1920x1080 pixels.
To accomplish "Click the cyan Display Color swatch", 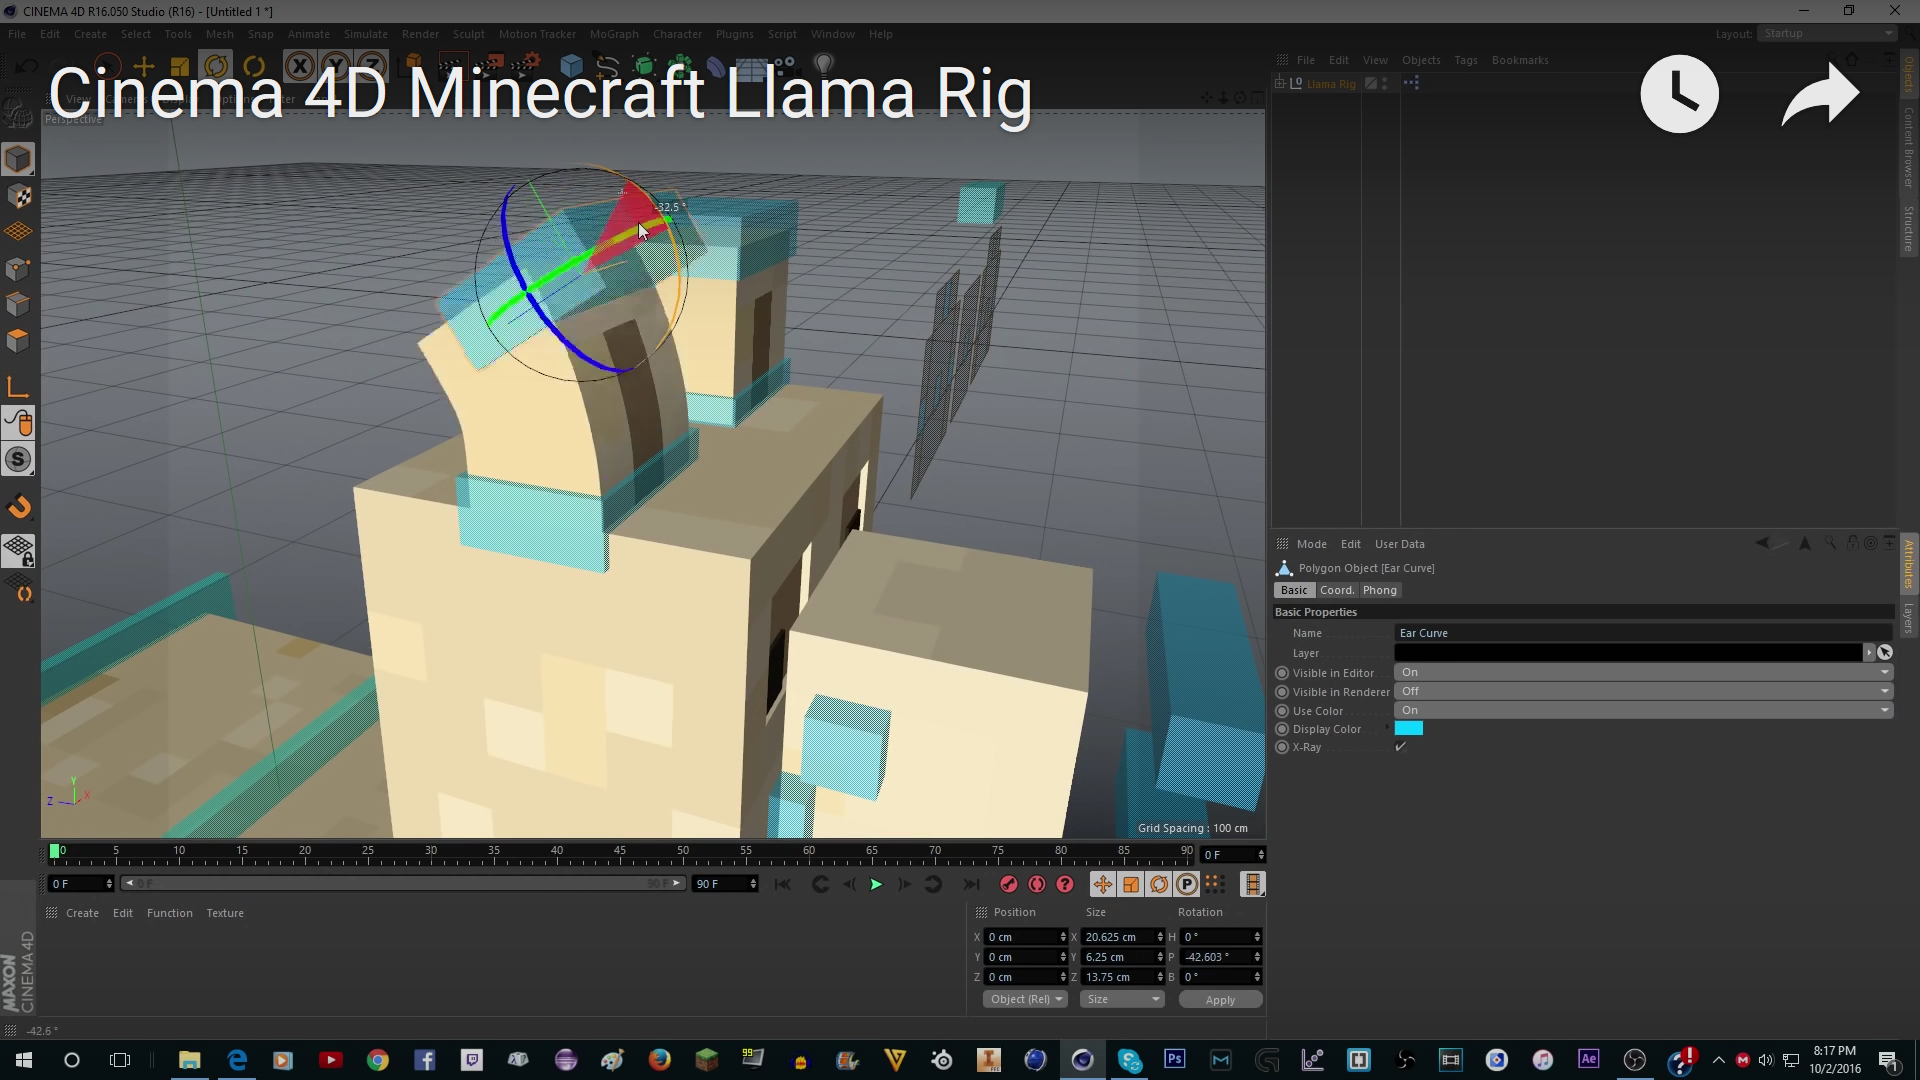I will [x=1409, y=728].
